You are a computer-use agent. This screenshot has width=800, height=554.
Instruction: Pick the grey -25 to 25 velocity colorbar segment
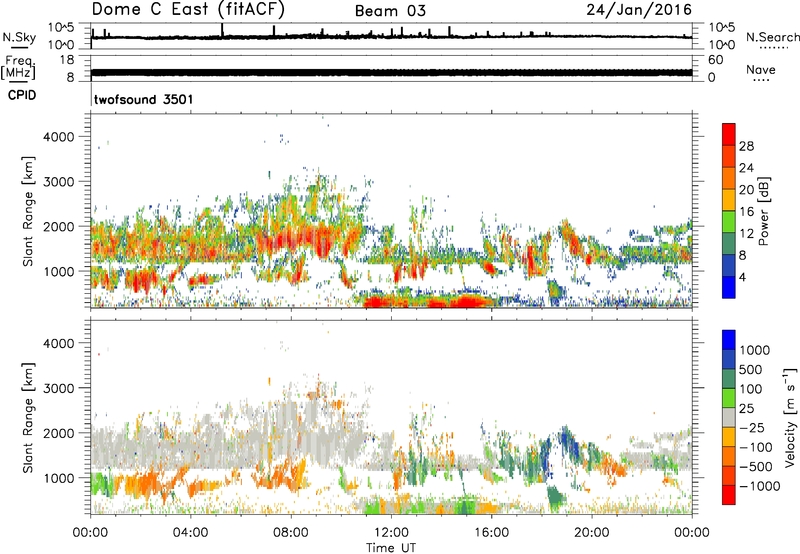tap(729, 417)
